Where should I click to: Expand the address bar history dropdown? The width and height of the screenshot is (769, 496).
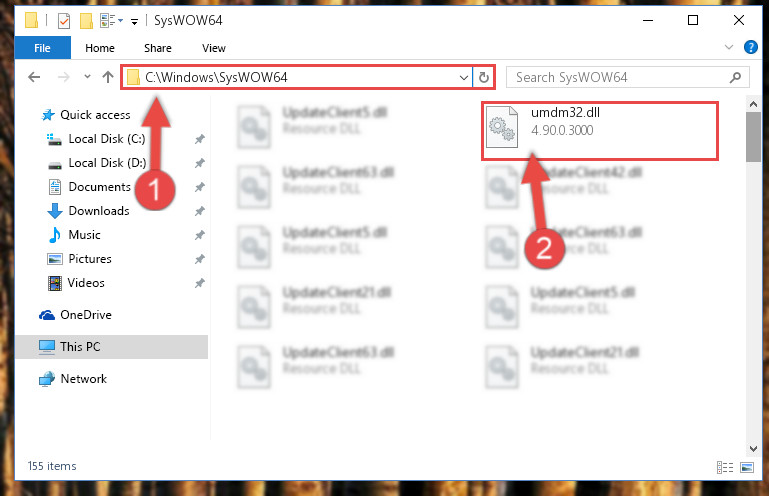pyautogui.click(x=463, y=78)
